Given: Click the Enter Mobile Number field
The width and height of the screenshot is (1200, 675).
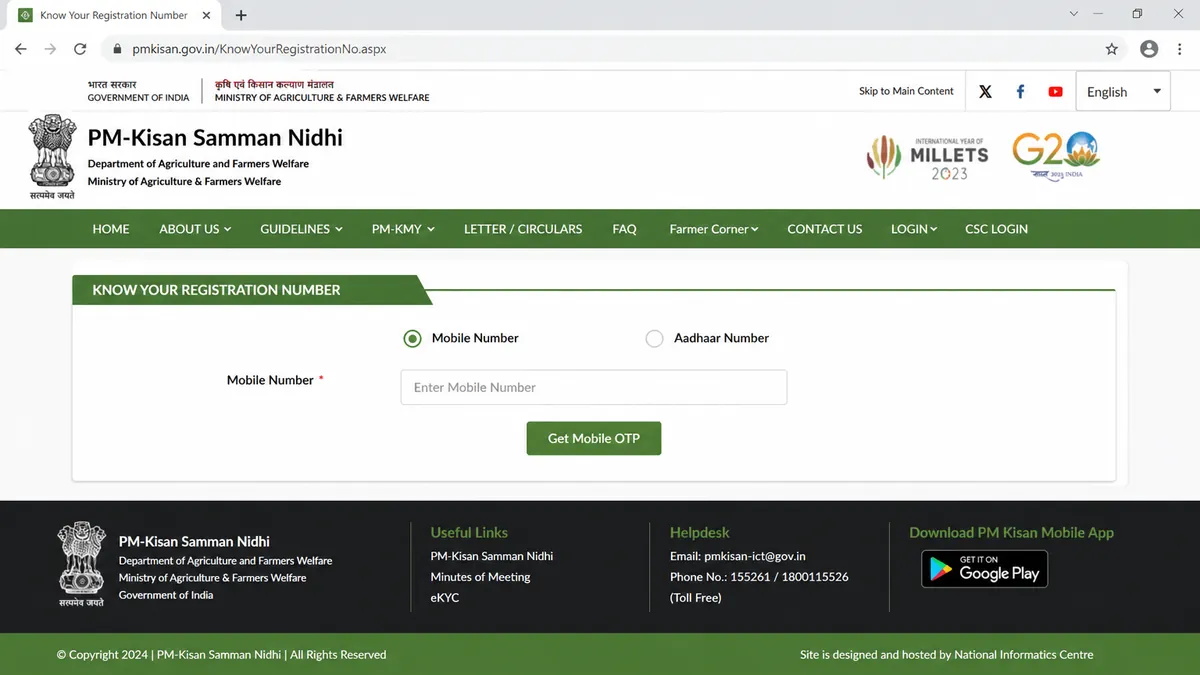Looking at the screenshot, I should 594,387.
